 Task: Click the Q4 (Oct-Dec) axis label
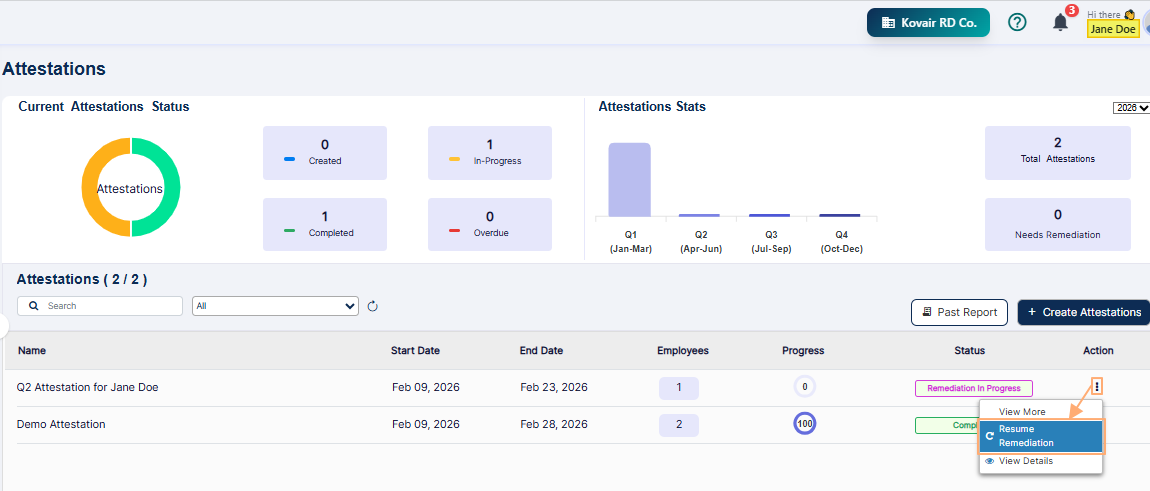(x=841, y=241)
